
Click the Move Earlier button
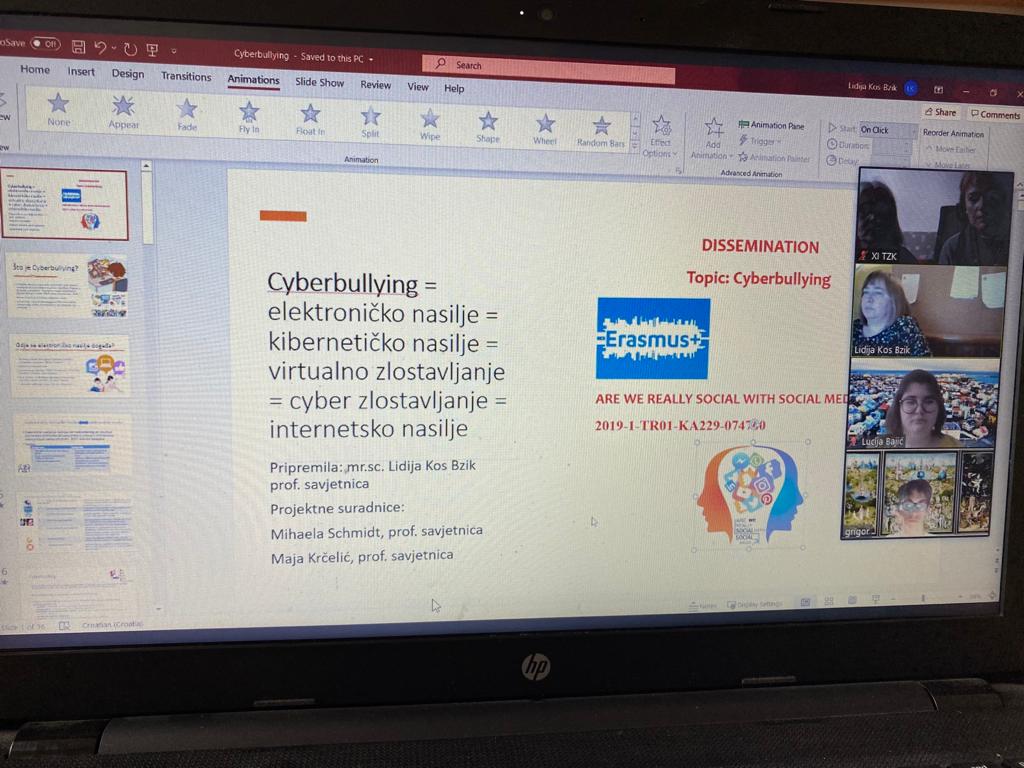pos(951,149)
